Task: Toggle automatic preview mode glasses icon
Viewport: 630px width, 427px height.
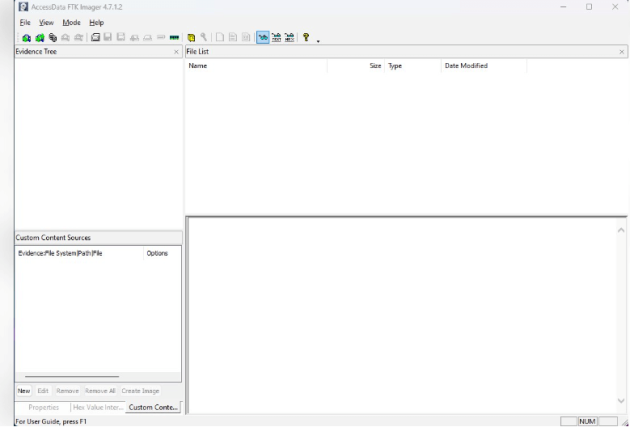Action: pyautogui.click(x=263, y=38)
